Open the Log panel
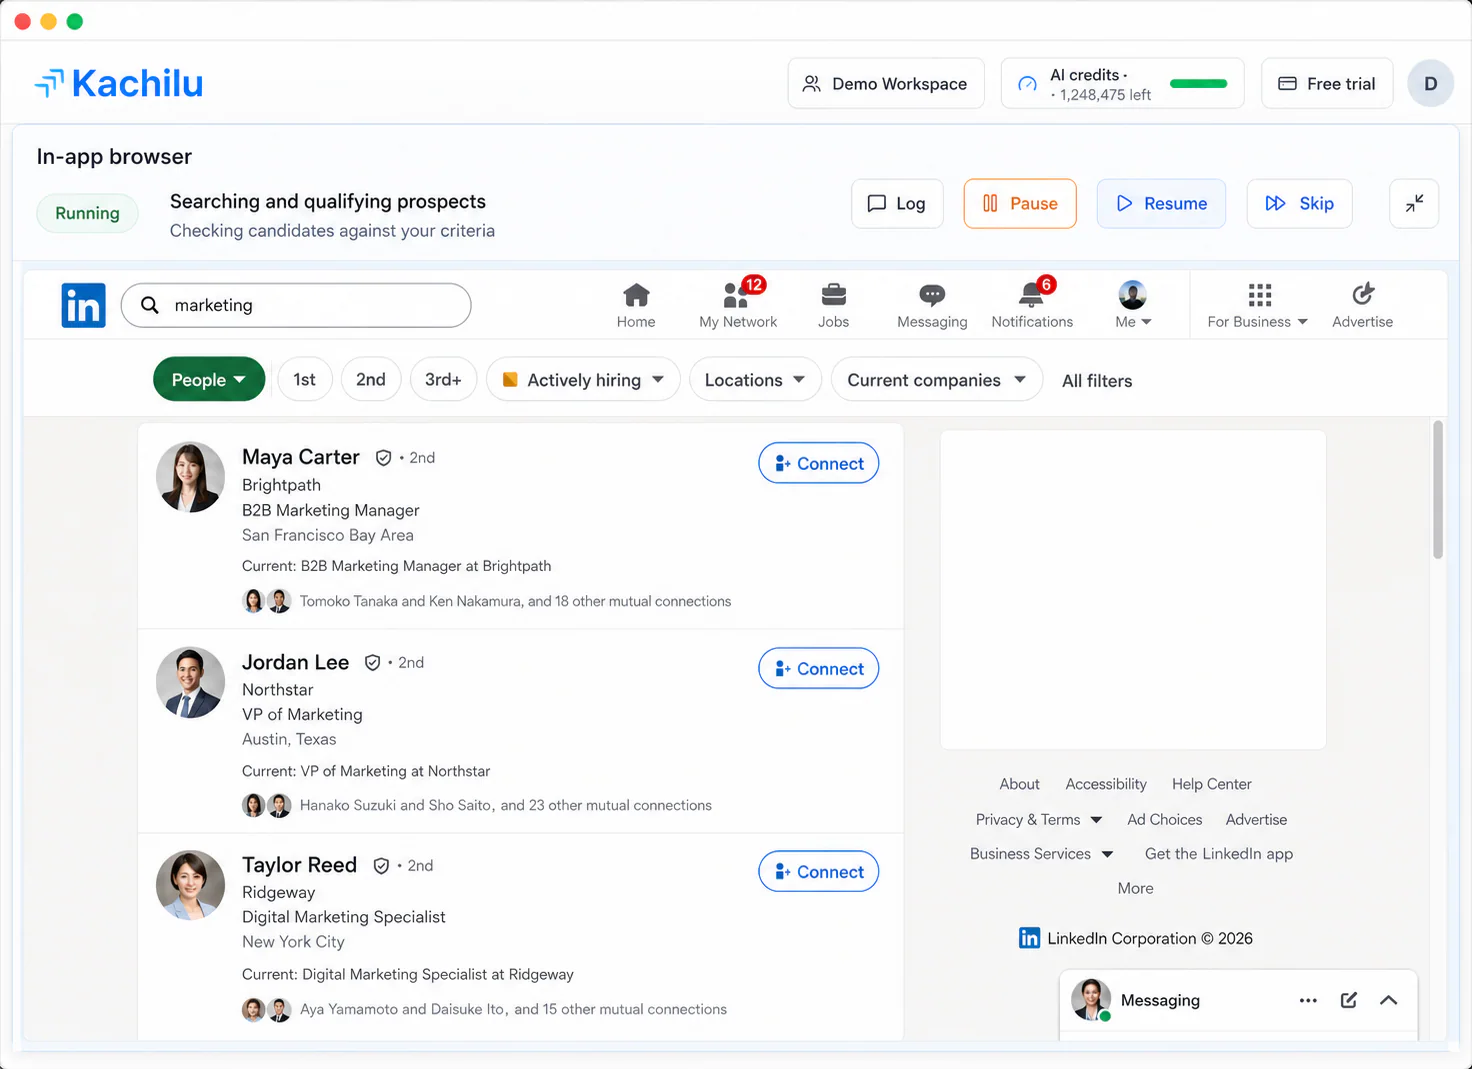The width and height of the screenshot is (1472, 1069). point(897,204)
